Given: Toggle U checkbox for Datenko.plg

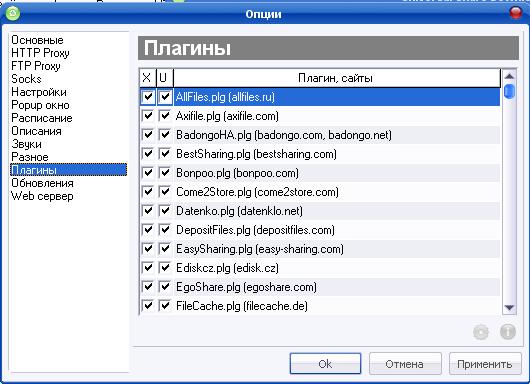Looking at the screenshot, I should click(165, 211).
